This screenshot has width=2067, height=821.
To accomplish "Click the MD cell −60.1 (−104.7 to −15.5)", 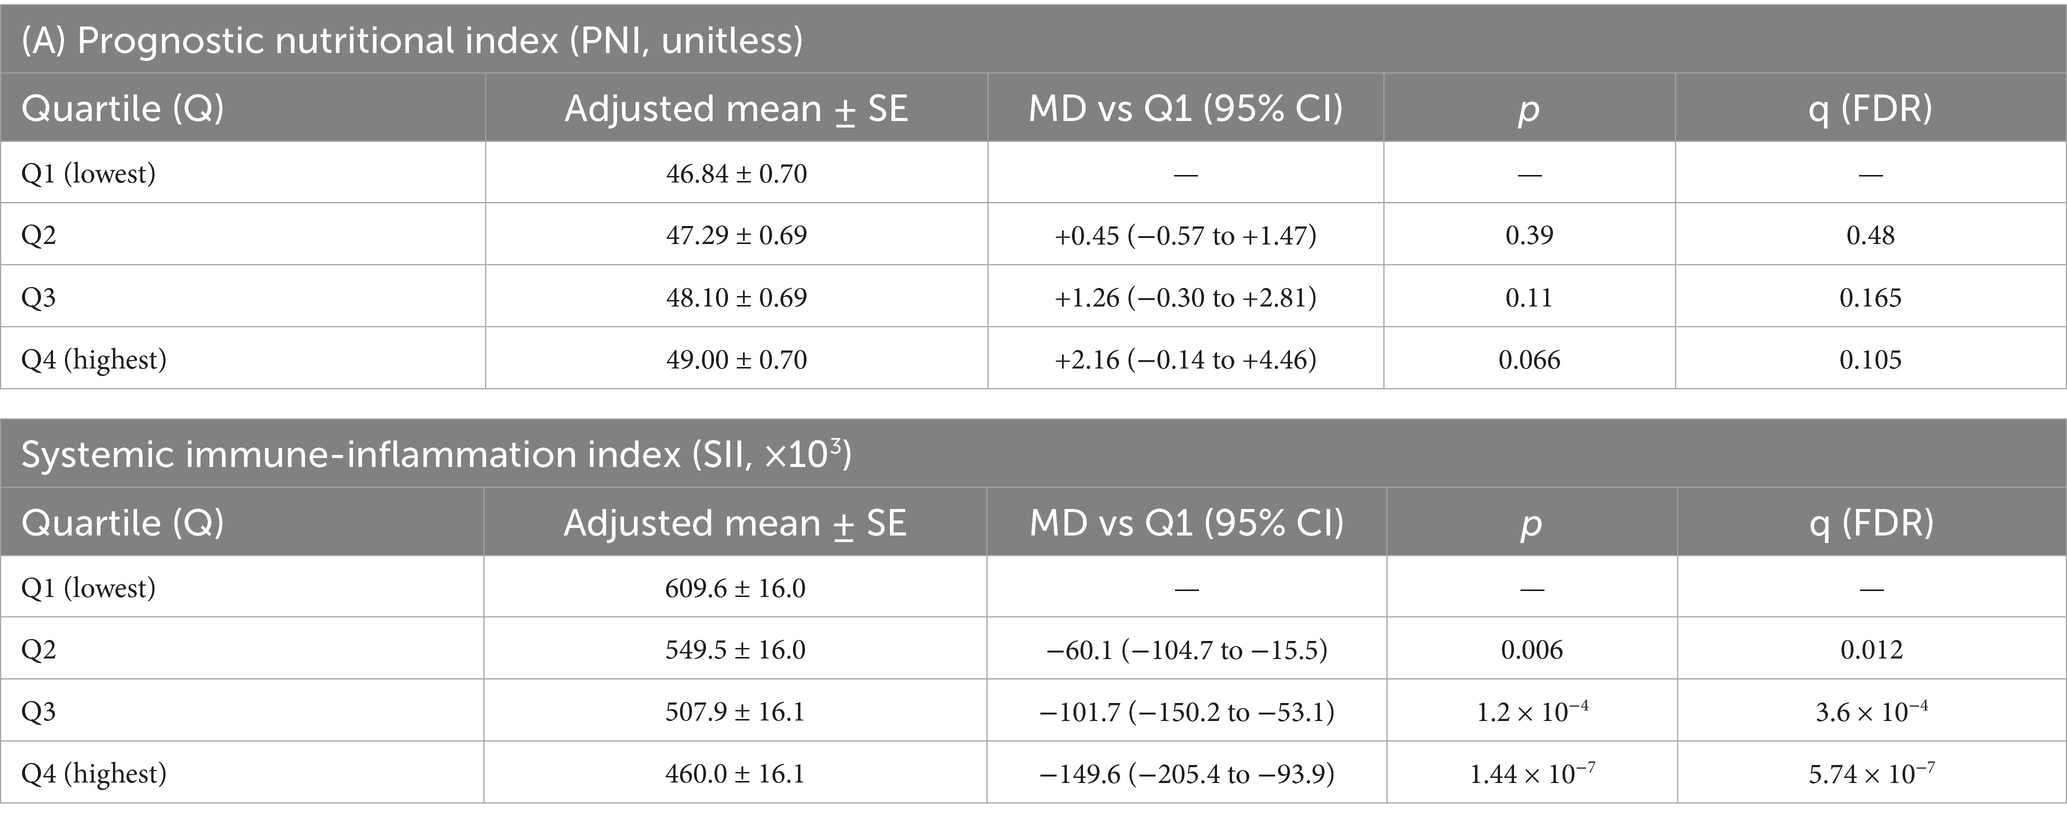I will (x=1186, y=650).
